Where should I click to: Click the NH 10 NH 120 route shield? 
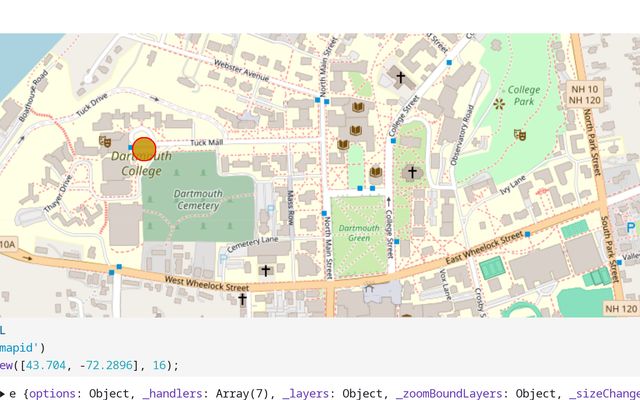(x=584, y=93)
